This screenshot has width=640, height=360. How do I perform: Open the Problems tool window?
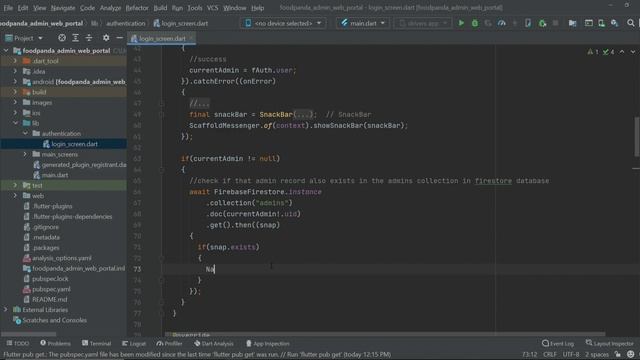point(55,344)
